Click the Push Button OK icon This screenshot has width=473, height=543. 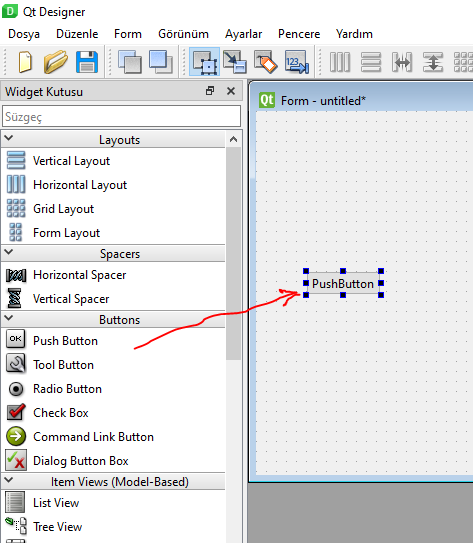pyautogui.click(x=16, y=339)
